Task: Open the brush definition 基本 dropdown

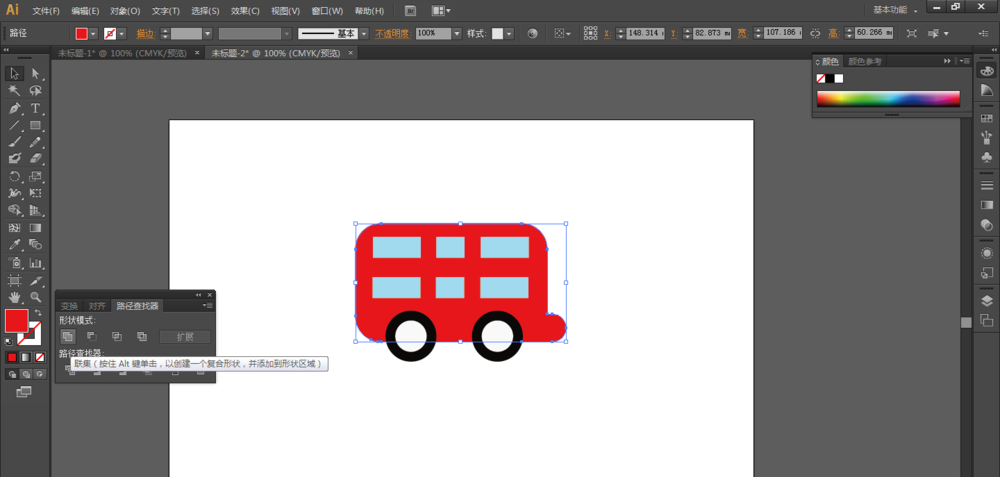Action: tap(364, 33)
